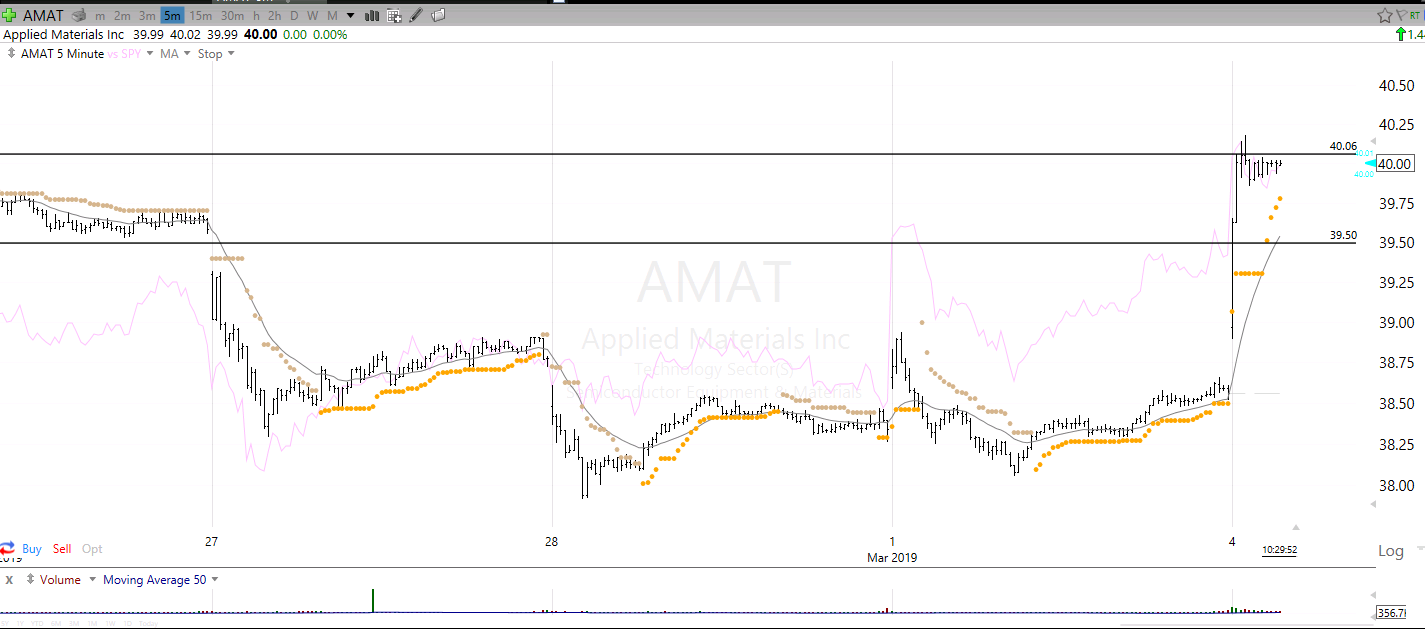Select the Daily 'D' timeframe

point(294,16)
